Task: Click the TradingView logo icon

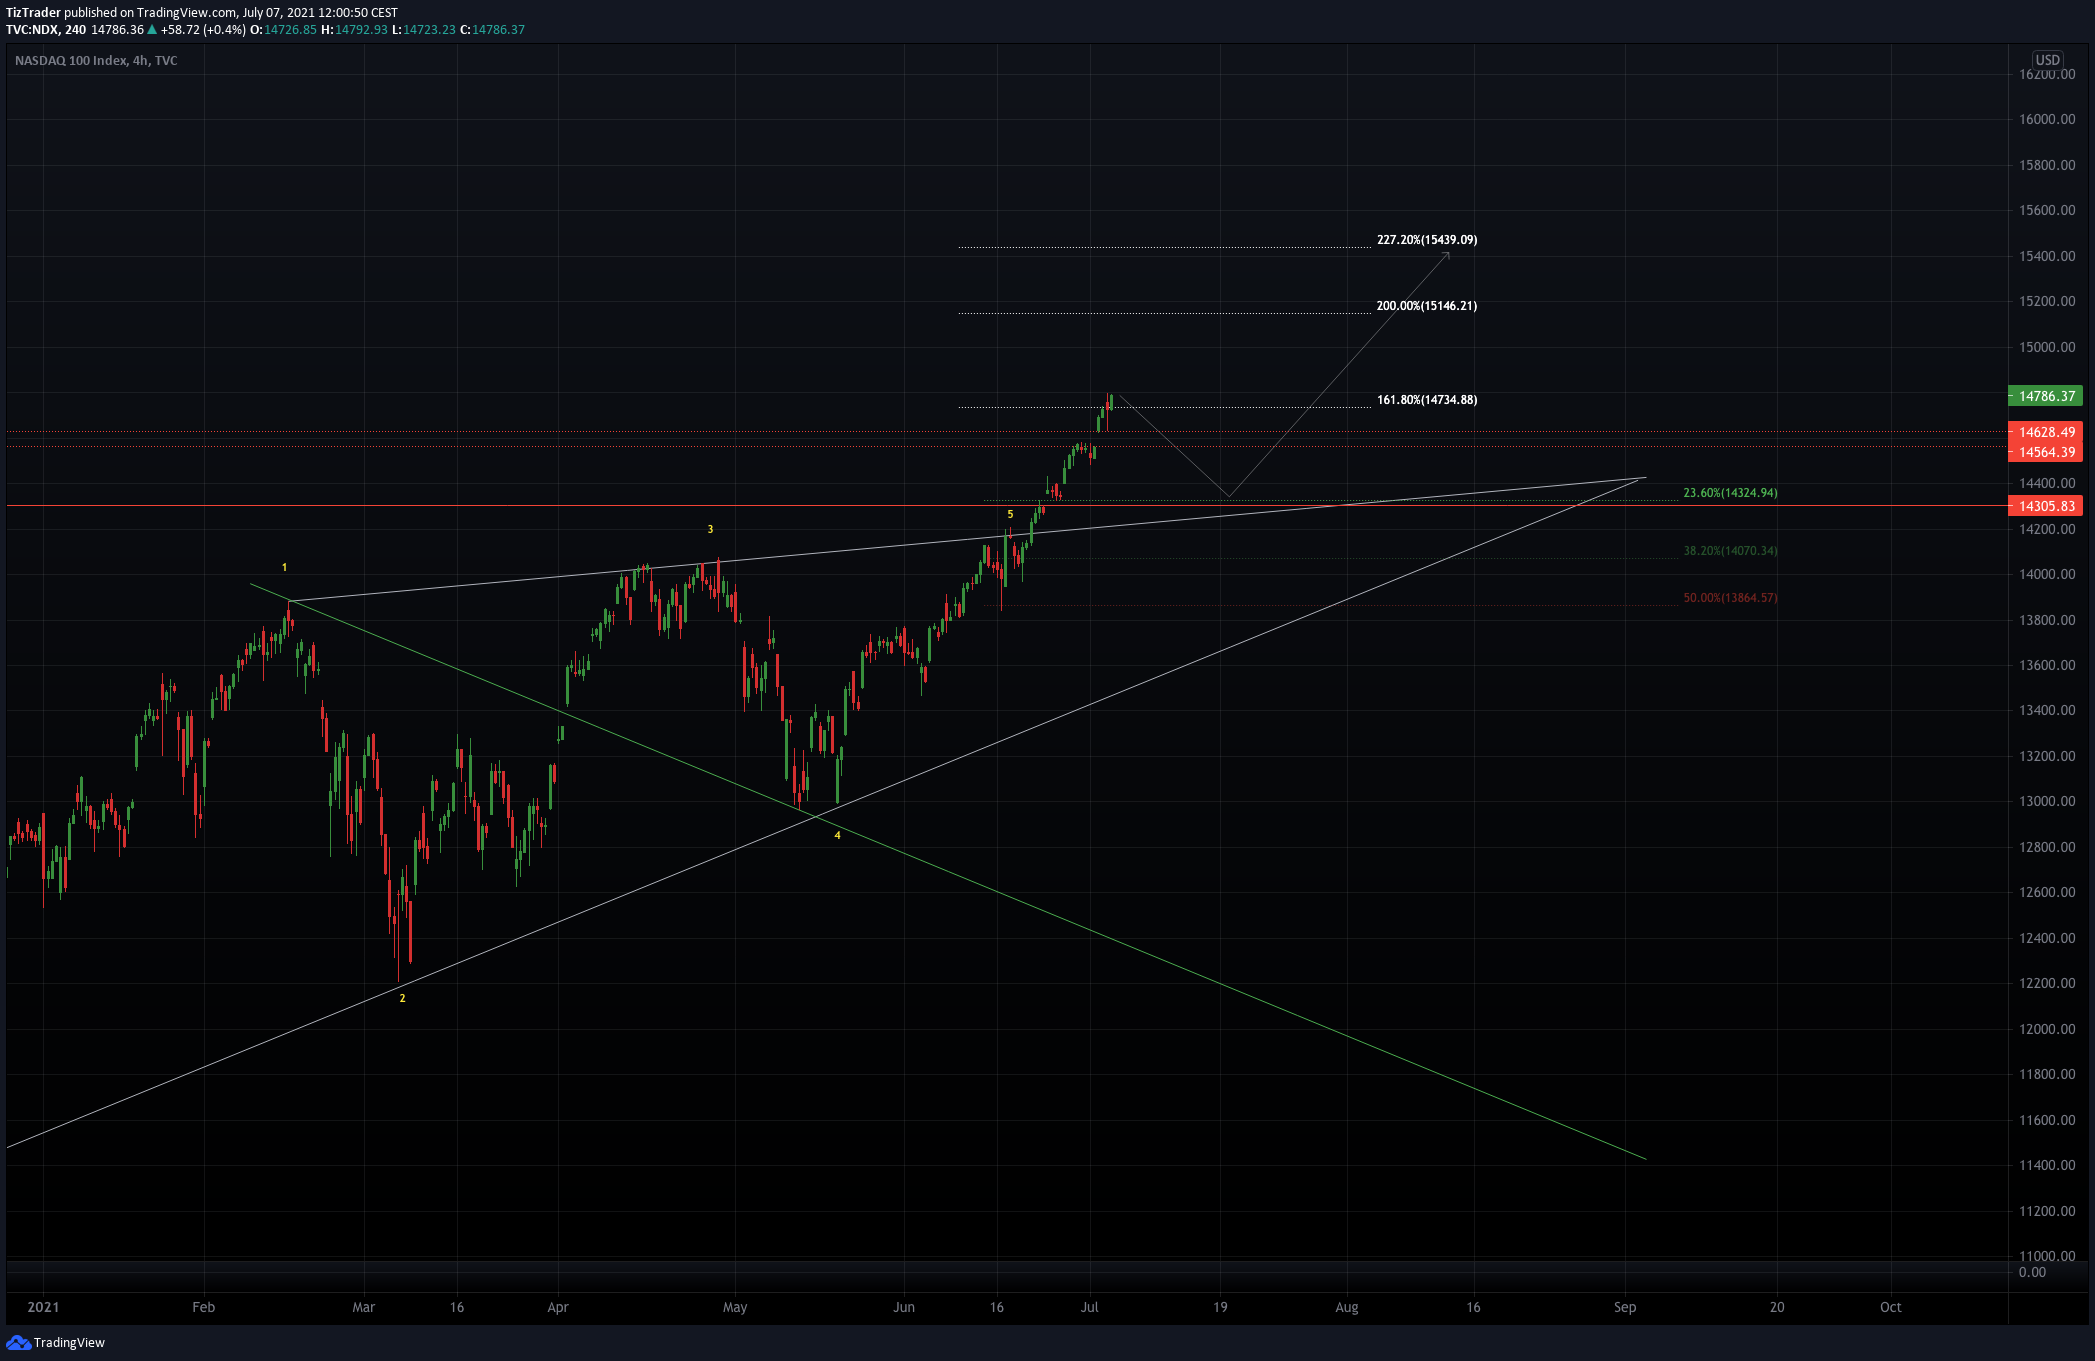Action: [x=18, y=1343]
